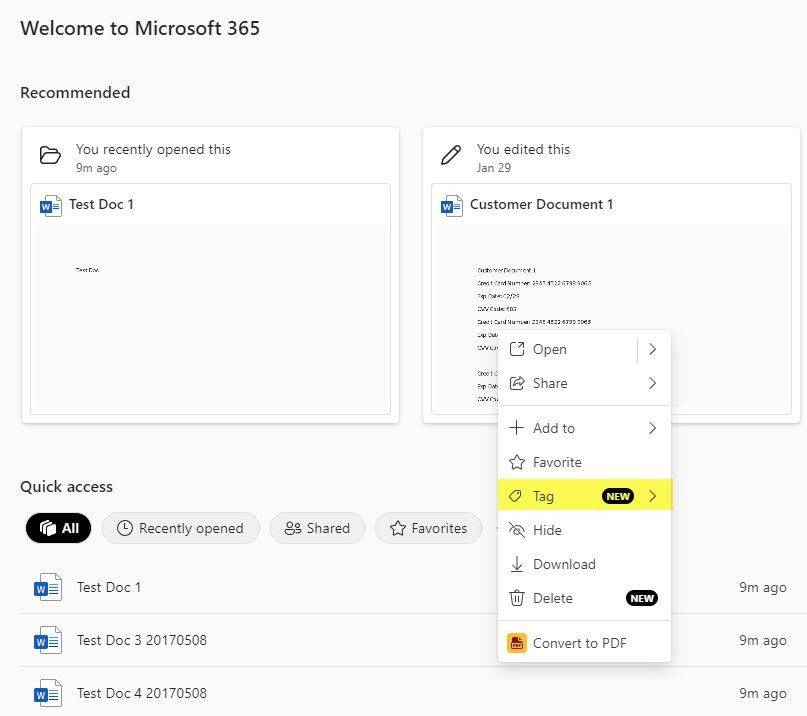Select Add to in the context menu
Viewport: 807px width, 716px height.
[x=584, y=428]
